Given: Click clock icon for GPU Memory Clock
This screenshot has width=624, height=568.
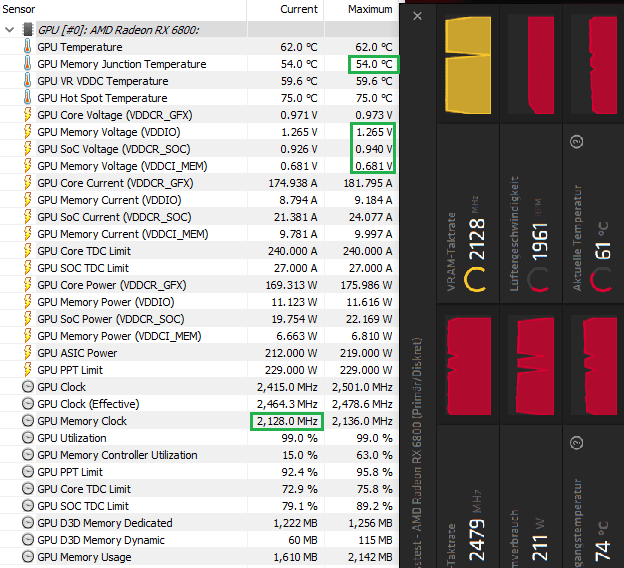Looking at the screenshot, I should [x=28, y=421].
